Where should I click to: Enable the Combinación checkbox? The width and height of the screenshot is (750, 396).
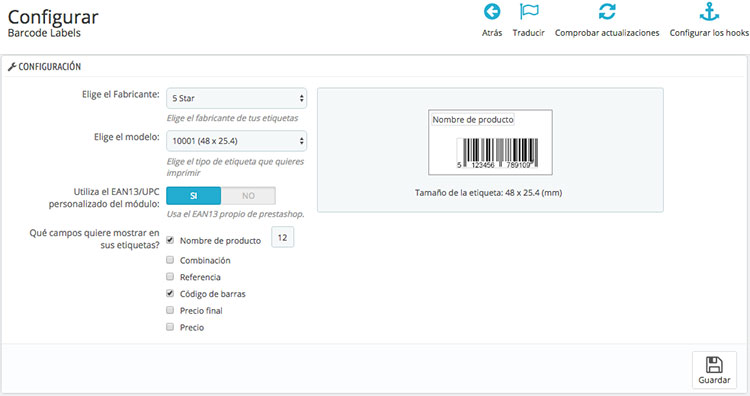(x=170, y=260)
